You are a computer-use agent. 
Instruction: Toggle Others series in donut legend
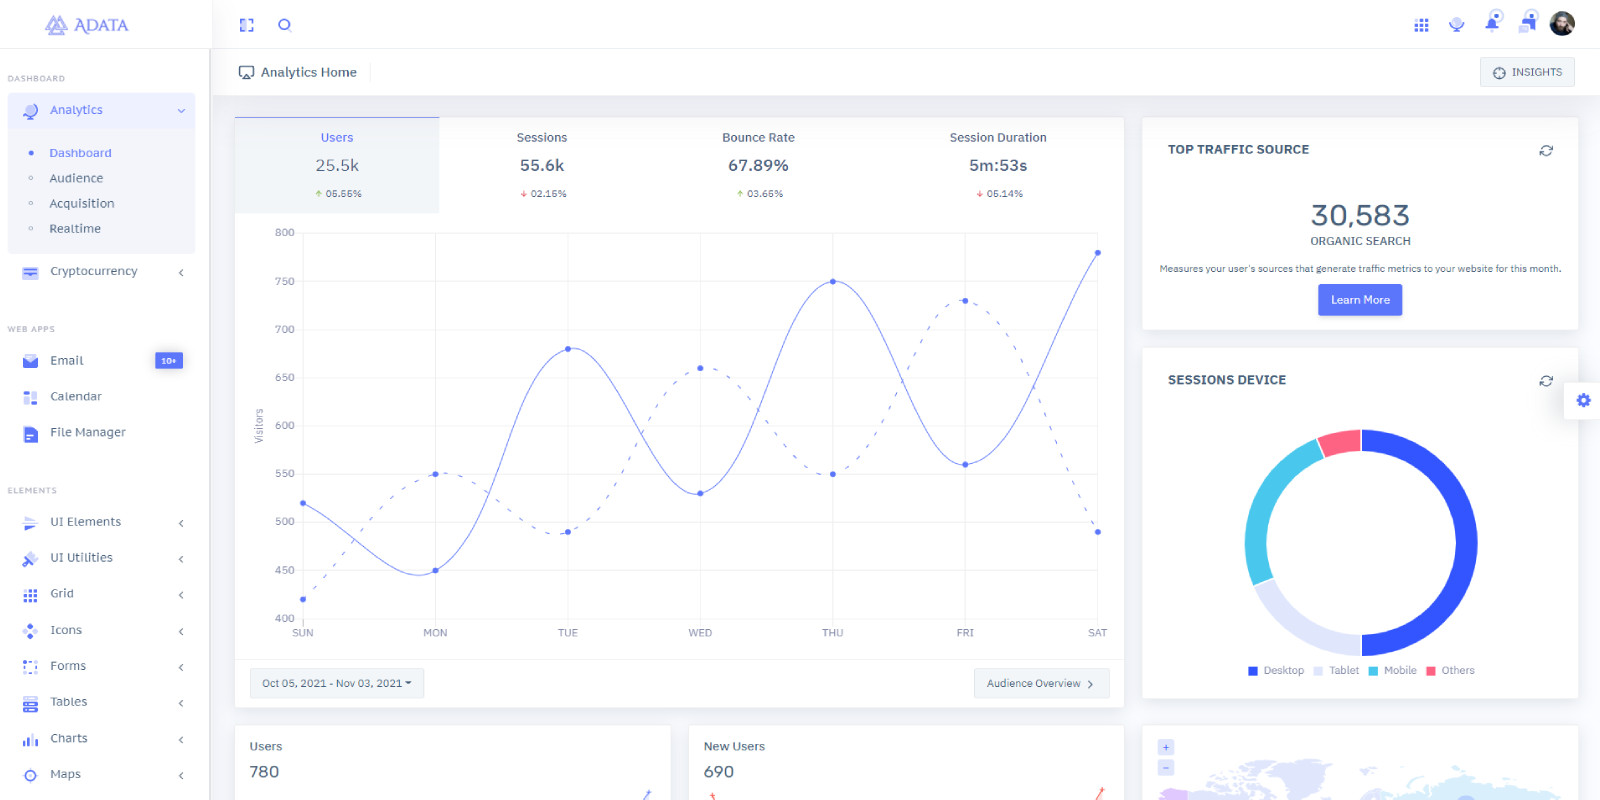click(x=1450, y=671)
